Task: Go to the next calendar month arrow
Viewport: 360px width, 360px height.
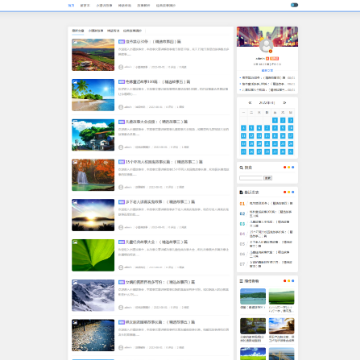Action: (x=284, y=103)
